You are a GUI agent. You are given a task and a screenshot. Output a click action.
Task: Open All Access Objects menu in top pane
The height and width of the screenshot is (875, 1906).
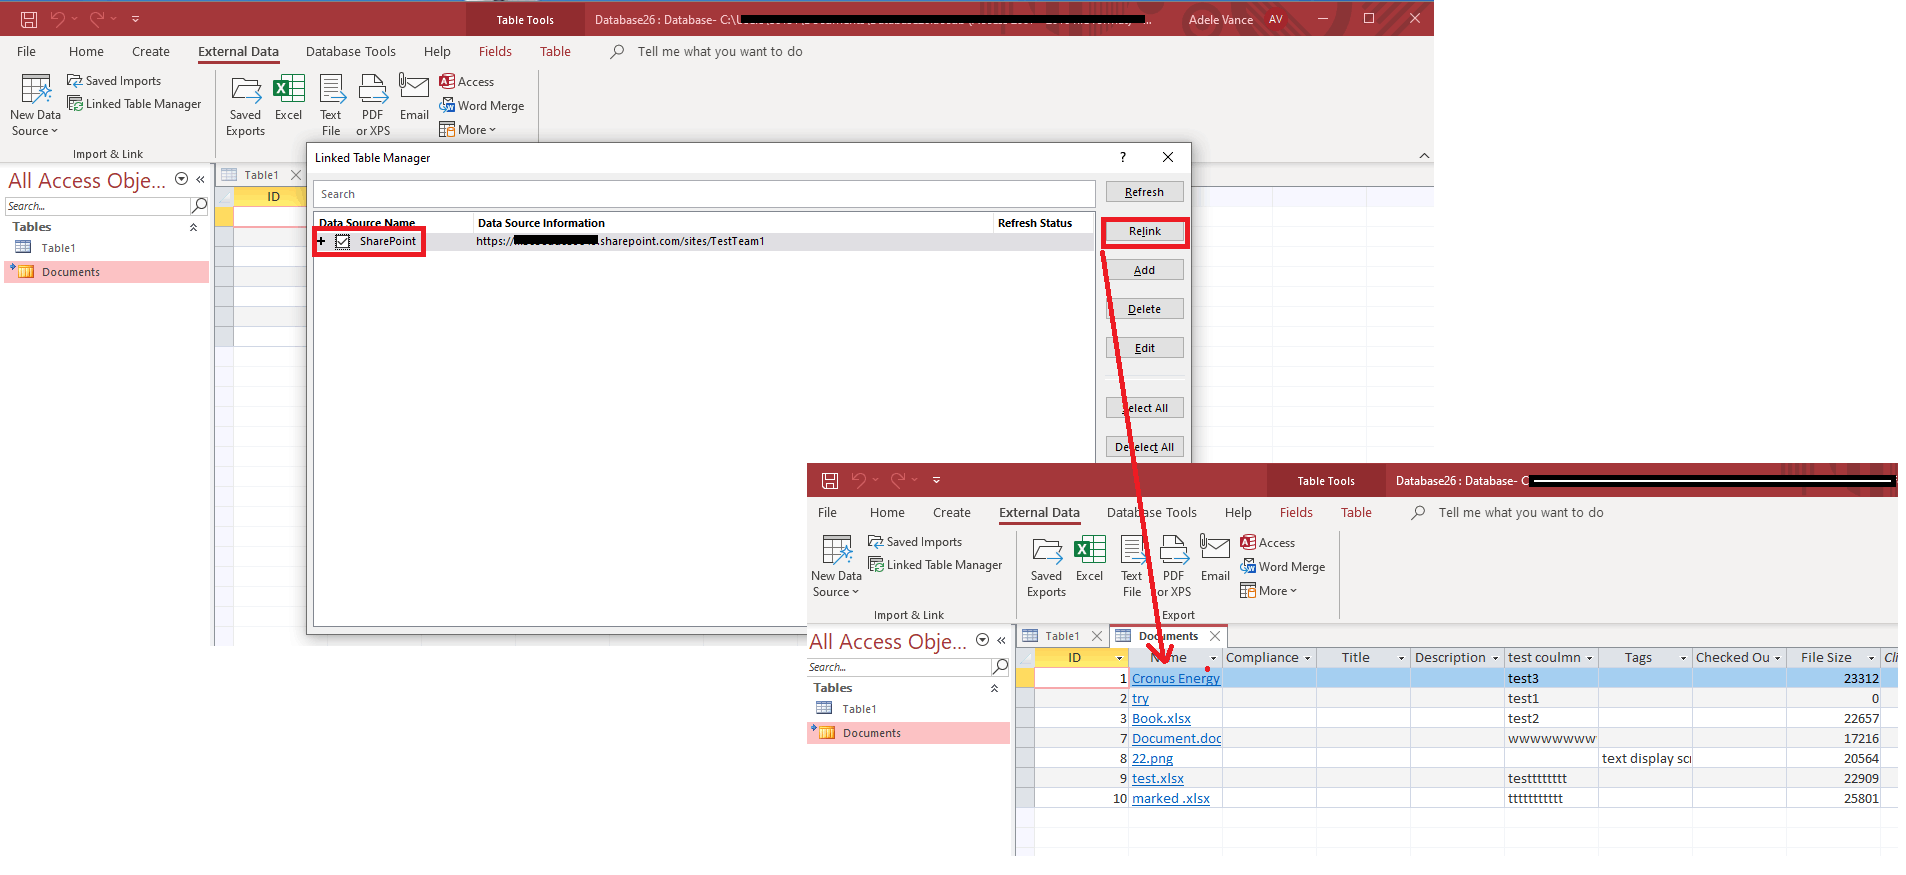coord(181,179)
